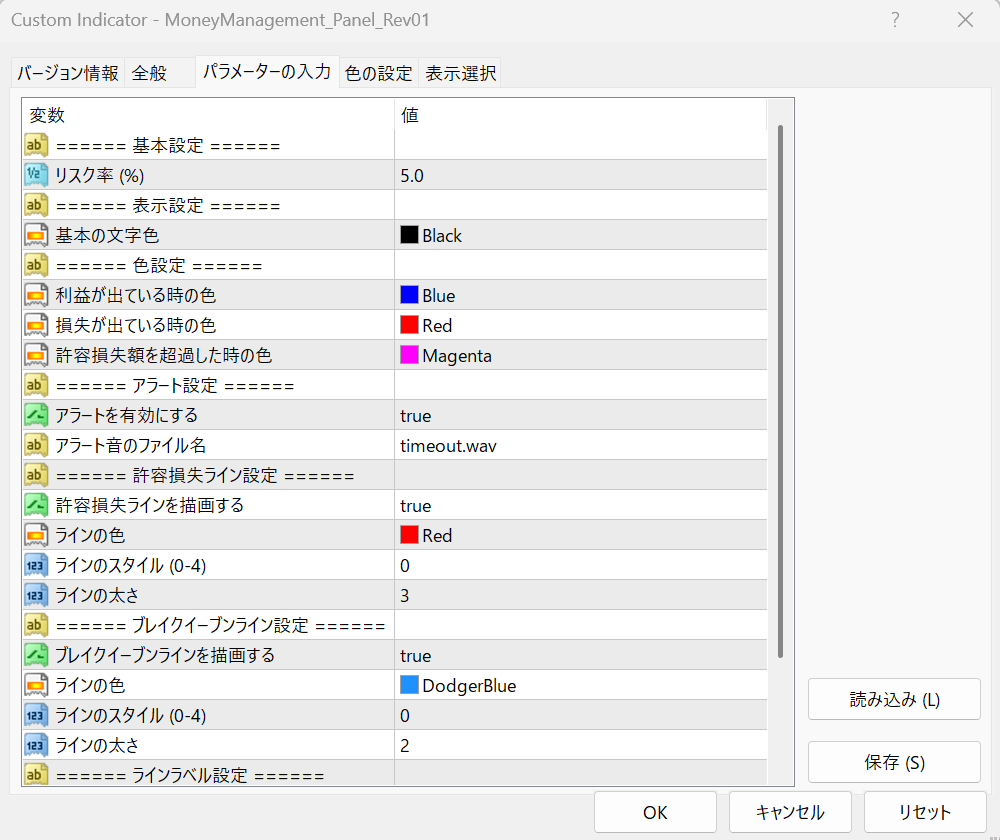Click the icon beside リスク率 (%)
Screen dimensions: 1000x840
click(36, 175)
